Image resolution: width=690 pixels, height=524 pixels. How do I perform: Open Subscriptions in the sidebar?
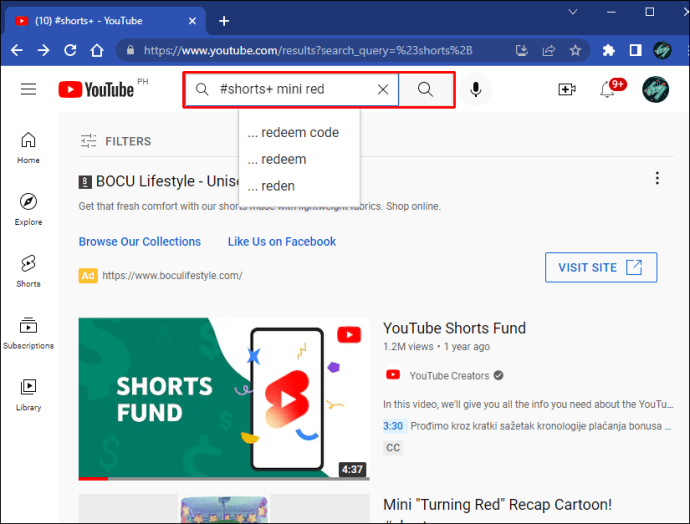click(28, 333)
